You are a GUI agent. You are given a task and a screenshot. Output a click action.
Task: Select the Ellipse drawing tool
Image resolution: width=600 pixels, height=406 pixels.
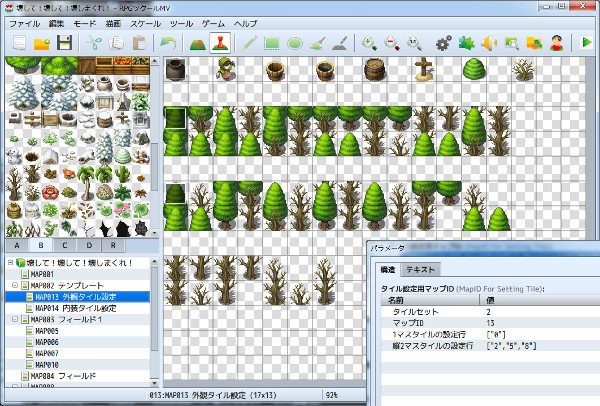tap(295, 43)
